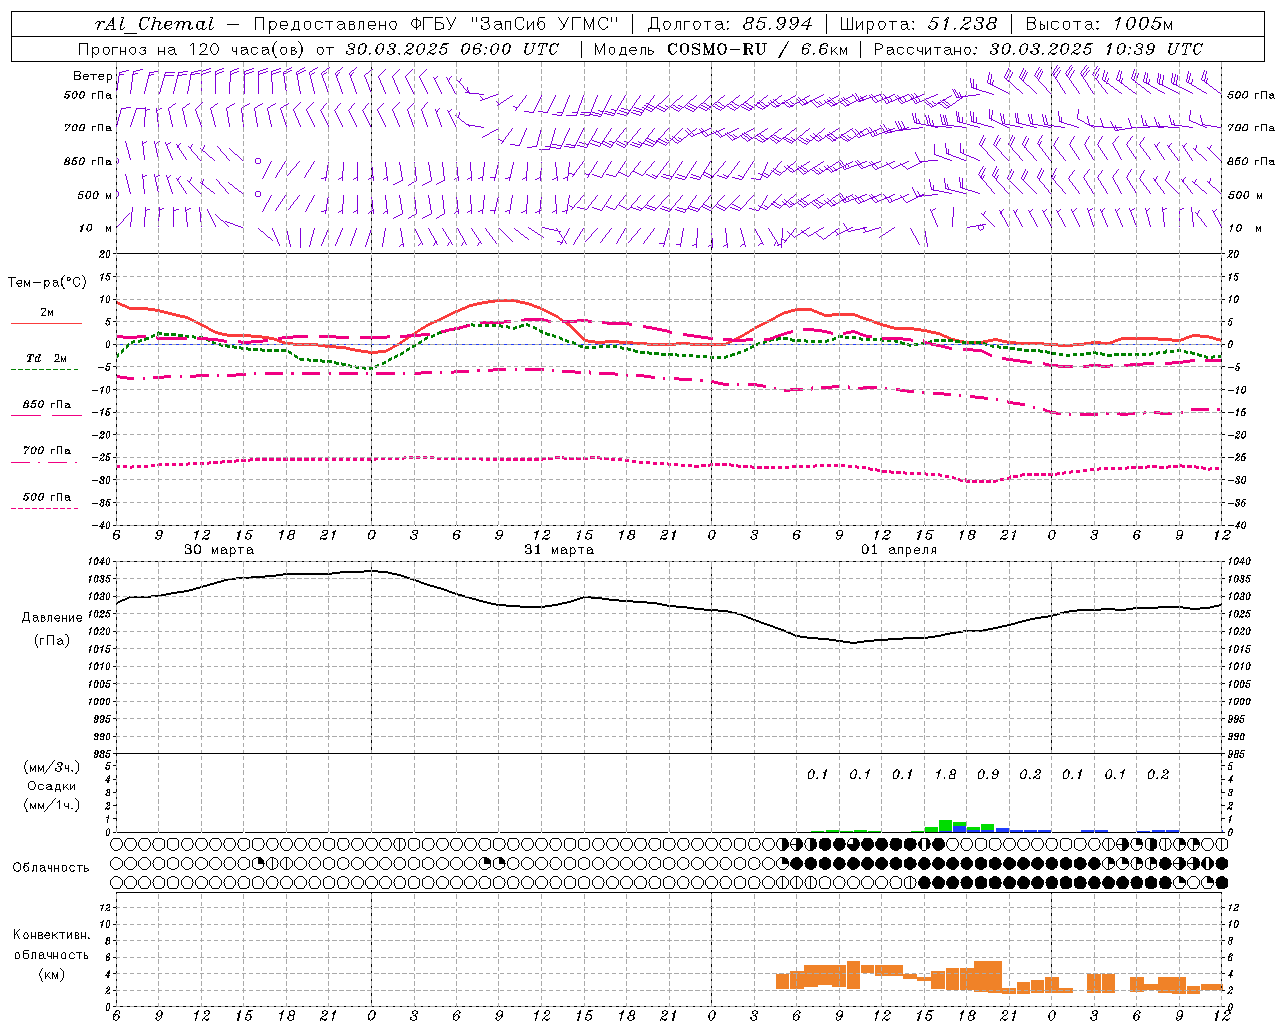Click the (мм/1ч.) unit label
This screenshot has width=1280, height=1024.
click(x=52, y=805)
